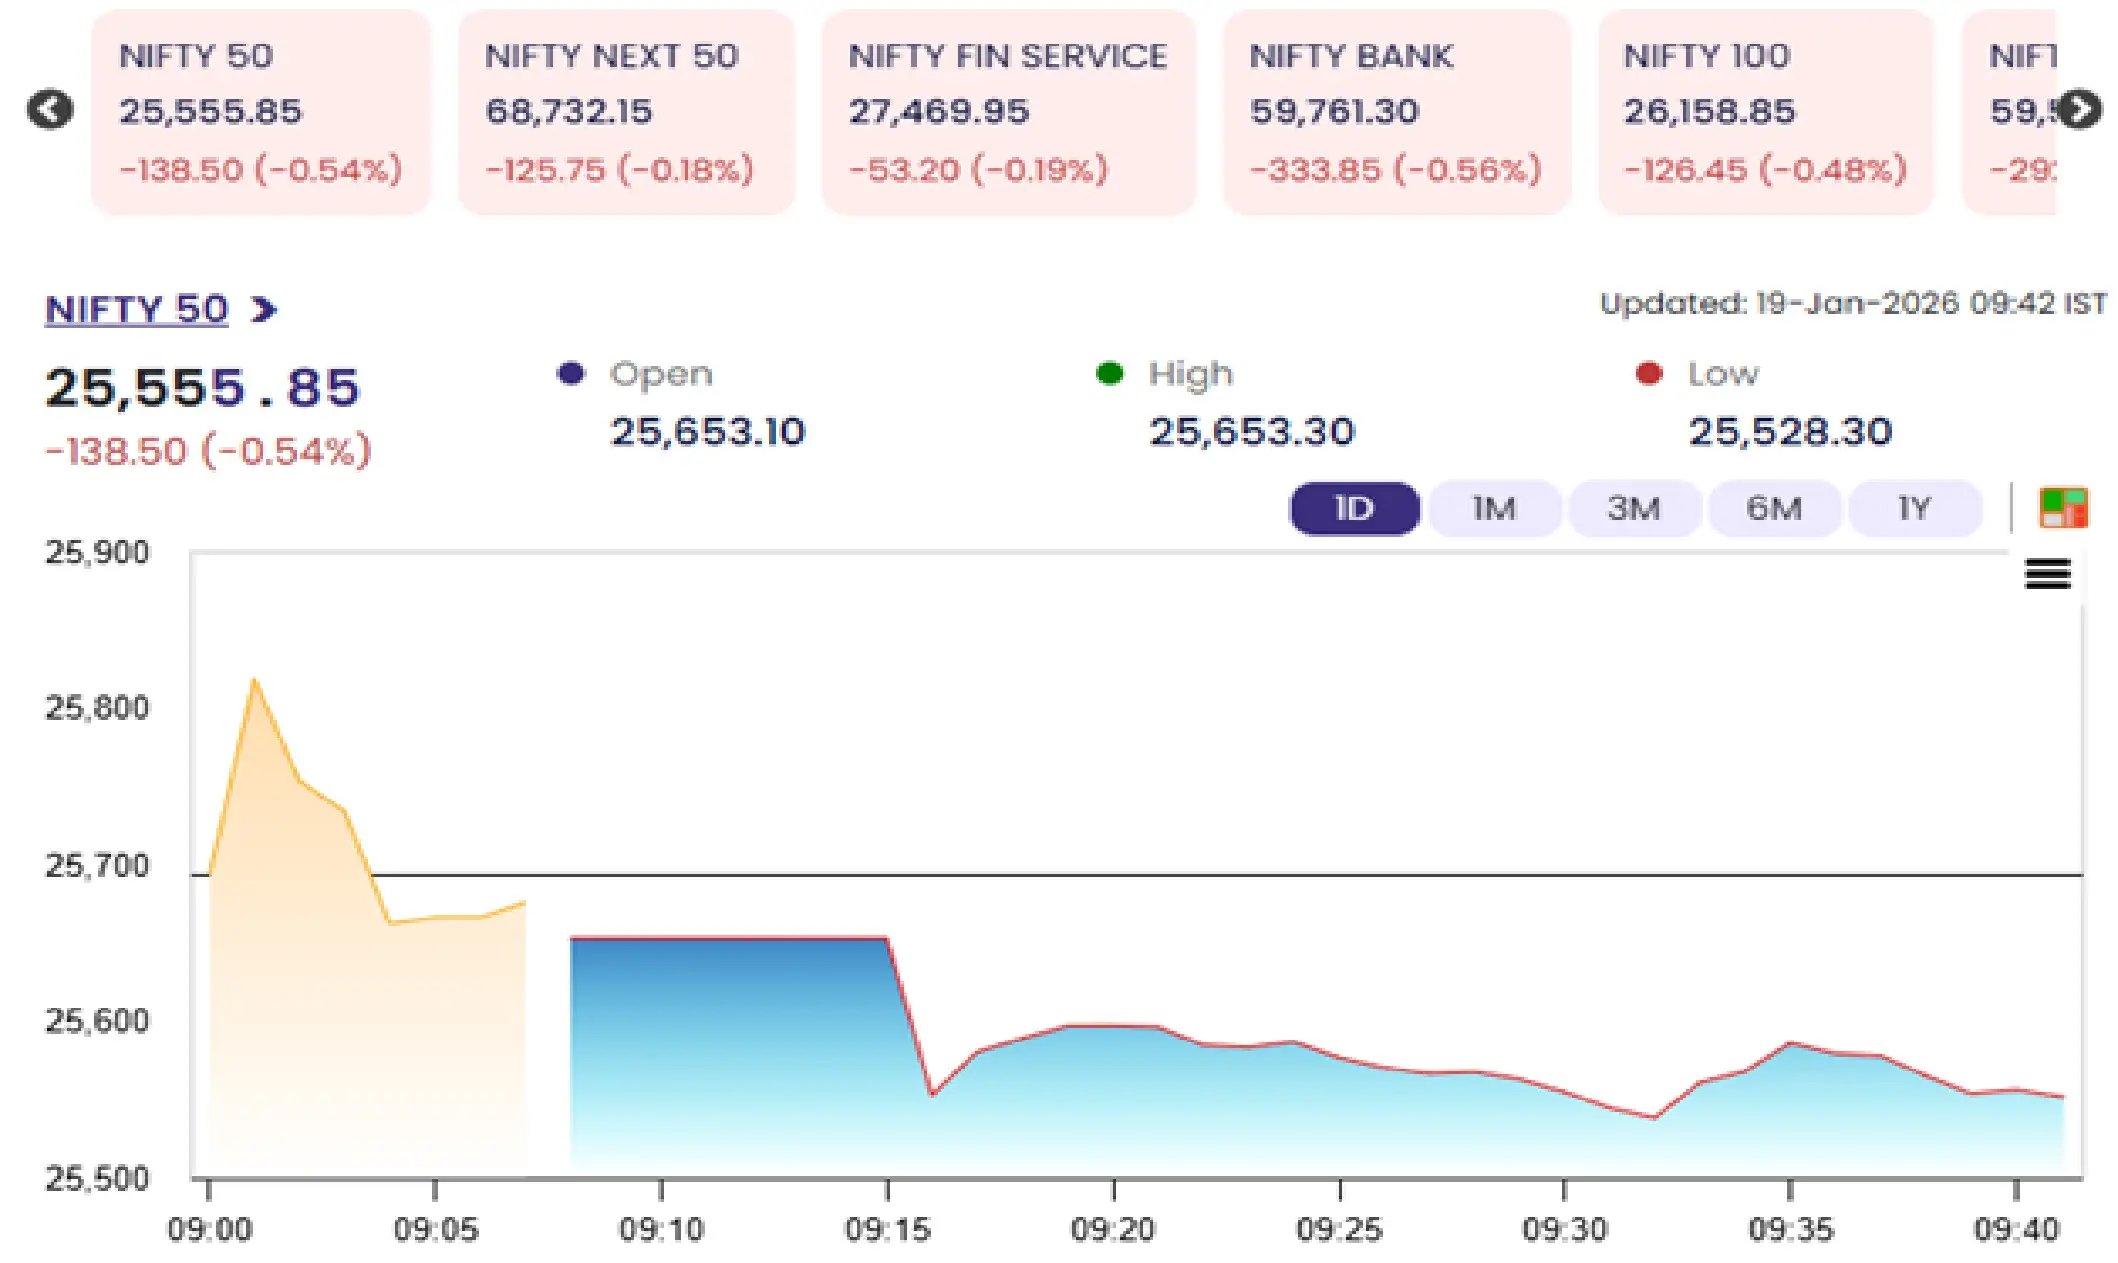Switch chart to 1Y range
The width and height of the screenshot is (2118, 1263).
point(1914,509)
